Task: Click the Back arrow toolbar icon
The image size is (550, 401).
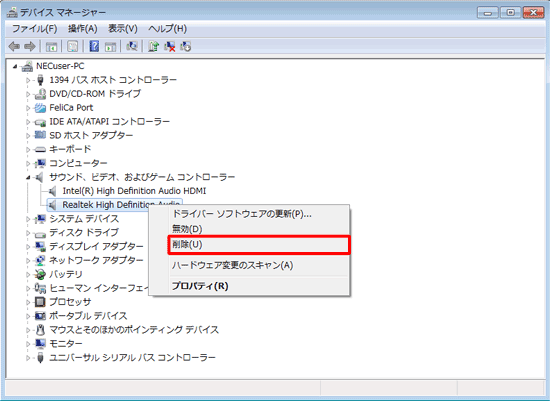Action: click(14, 46)
